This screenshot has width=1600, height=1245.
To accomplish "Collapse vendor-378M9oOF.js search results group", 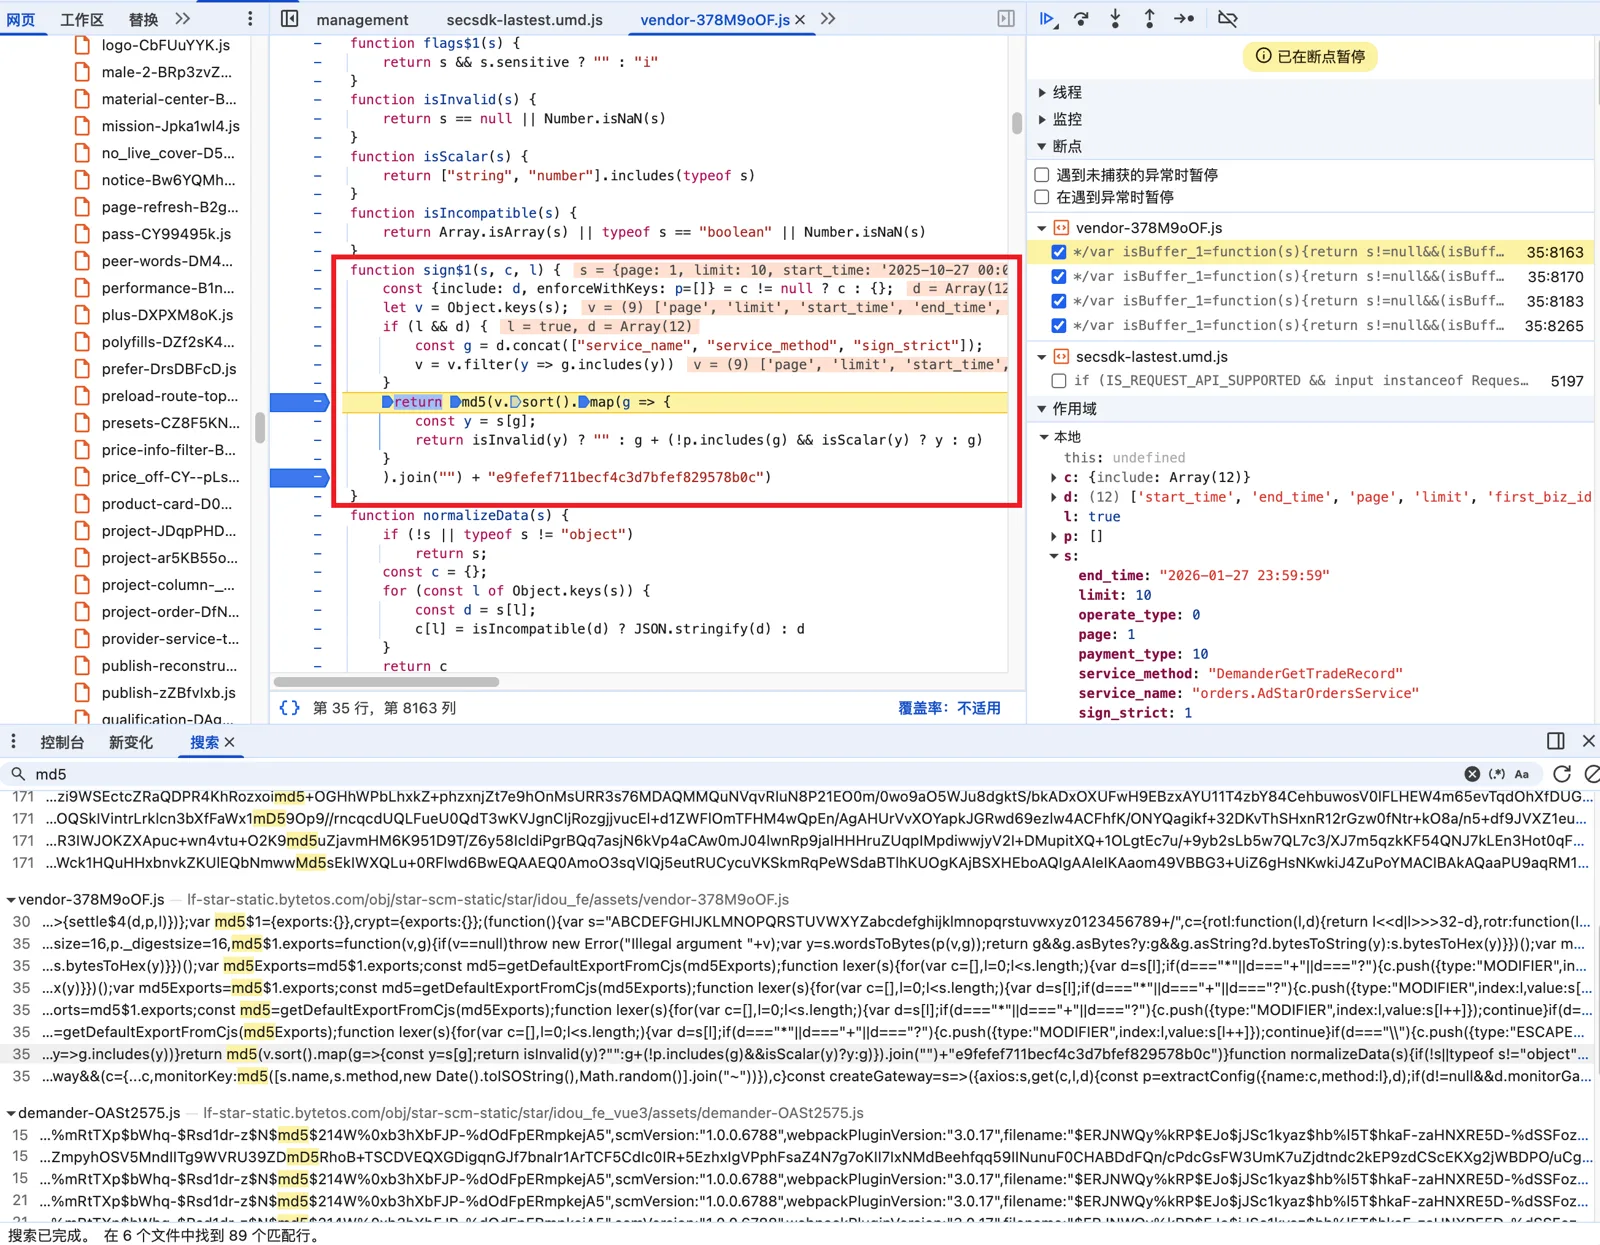I will pos(11,900).
